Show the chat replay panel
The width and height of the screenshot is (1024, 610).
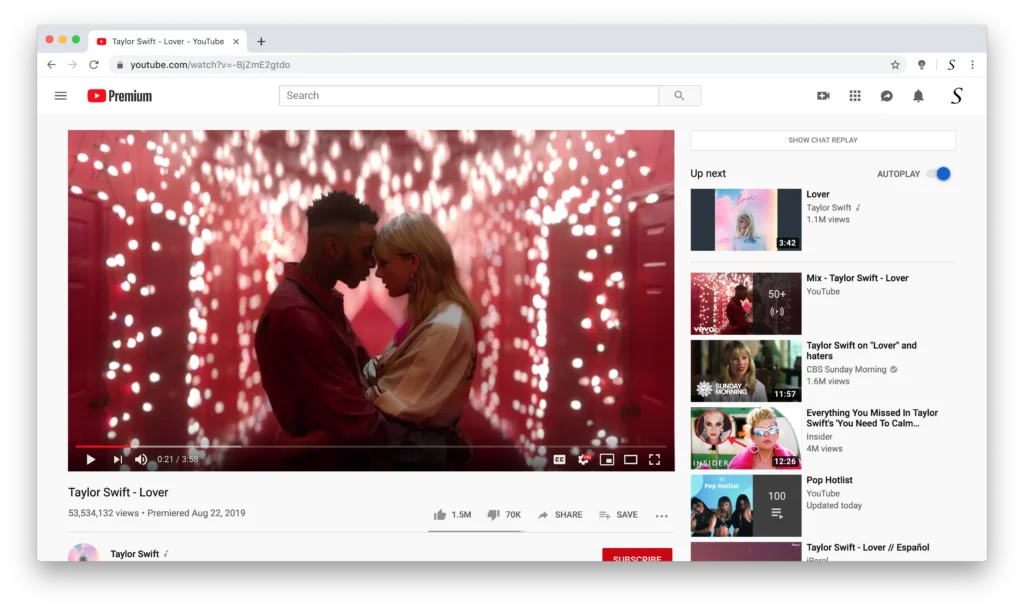coord(822,140)
